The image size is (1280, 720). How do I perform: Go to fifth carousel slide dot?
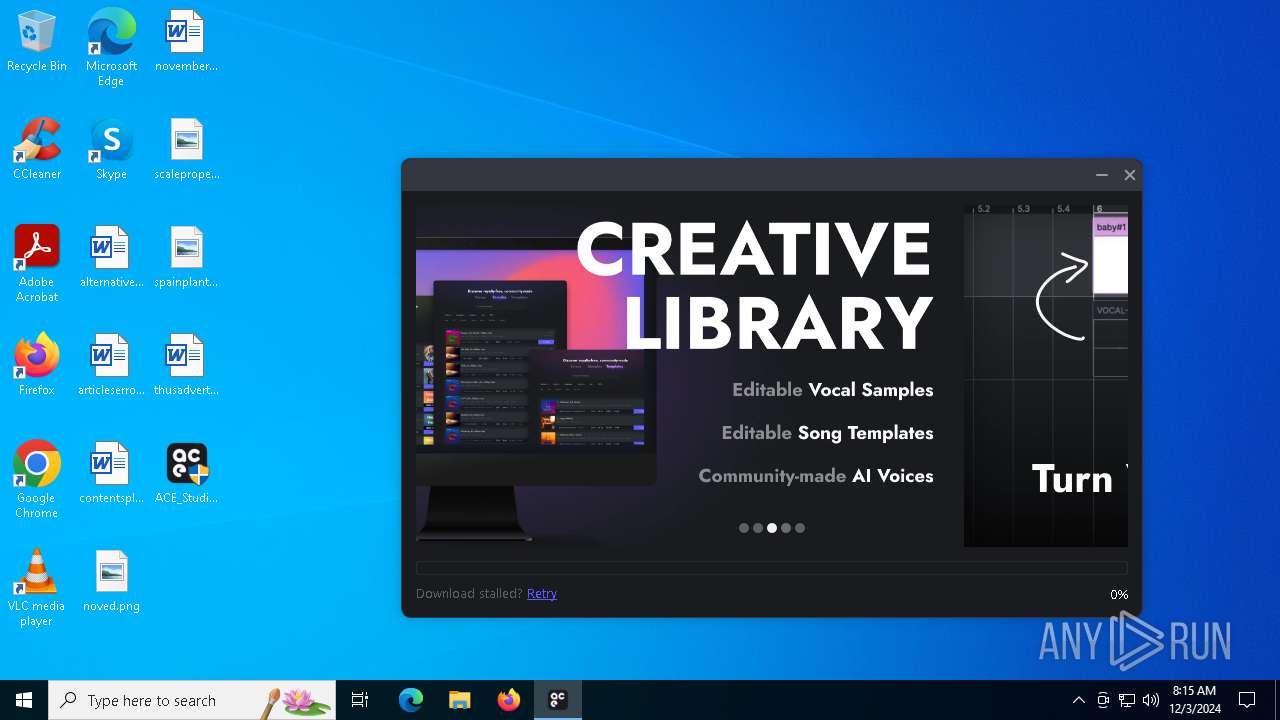(x=800, y=528)
